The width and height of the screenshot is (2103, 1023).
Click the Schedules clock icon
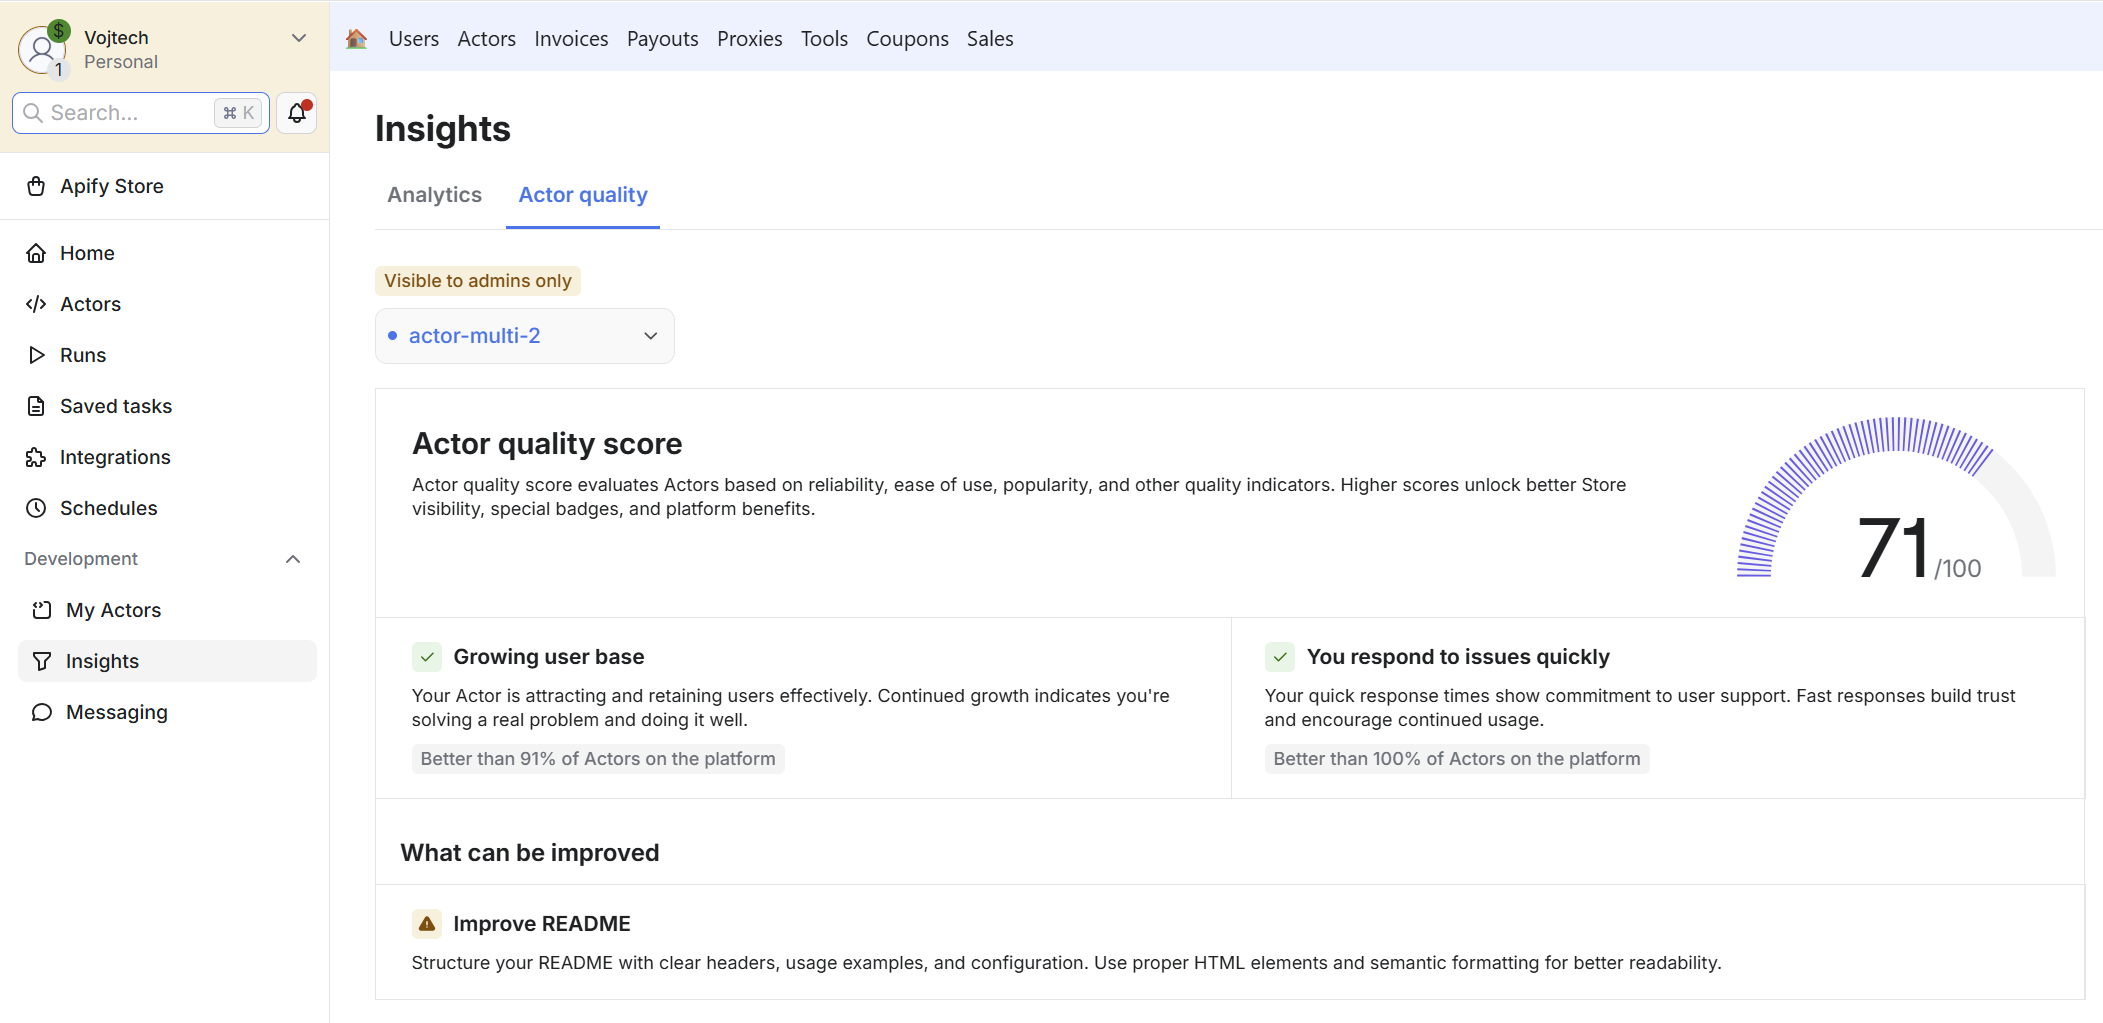tap(36, 508)
